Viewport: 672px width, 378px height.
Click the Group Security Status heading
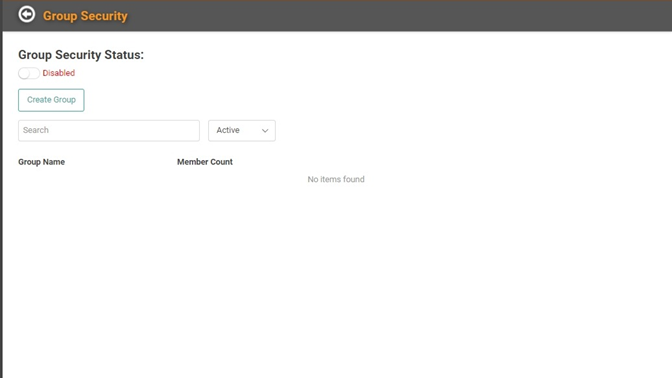pyautogui.click(x=81, y=55)
